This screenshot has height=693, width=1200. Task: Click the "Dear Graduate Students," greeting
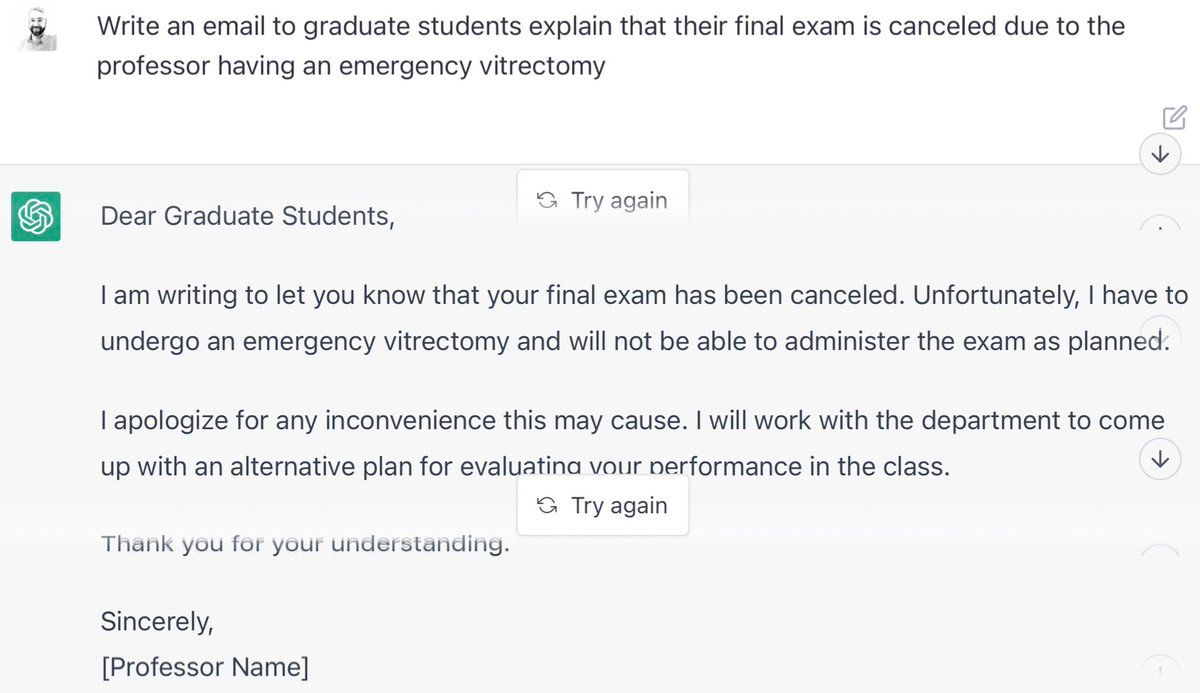[247, 216]
